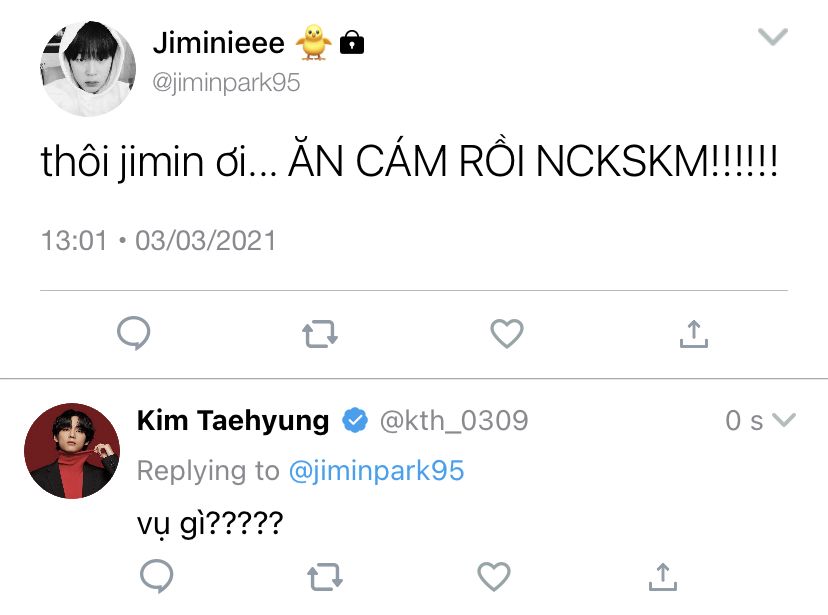This screenshot has height=615, width=828.
Task: Retweet Kim Taehyung's reply
Action: pyautogui.click(x=324, y=576)
